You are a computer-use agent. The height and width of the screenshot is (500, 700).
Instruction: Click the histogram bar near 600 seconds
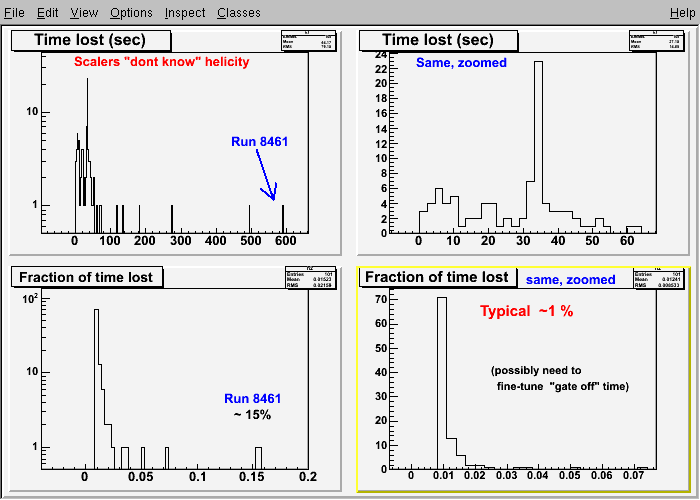coord(283,219)
